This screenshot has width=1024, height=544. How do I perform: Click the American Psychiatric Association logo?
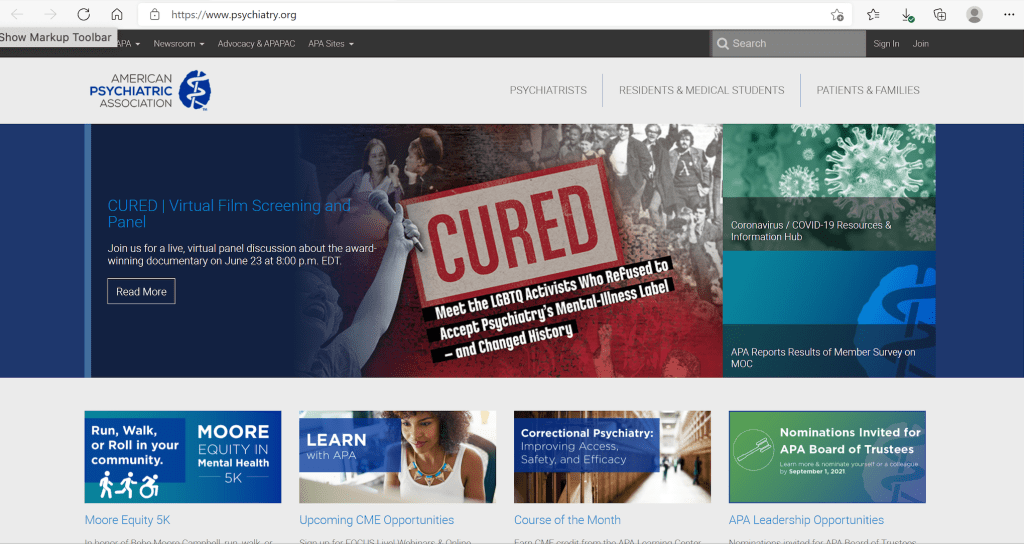pyautogui.click(x=150, y=90)
